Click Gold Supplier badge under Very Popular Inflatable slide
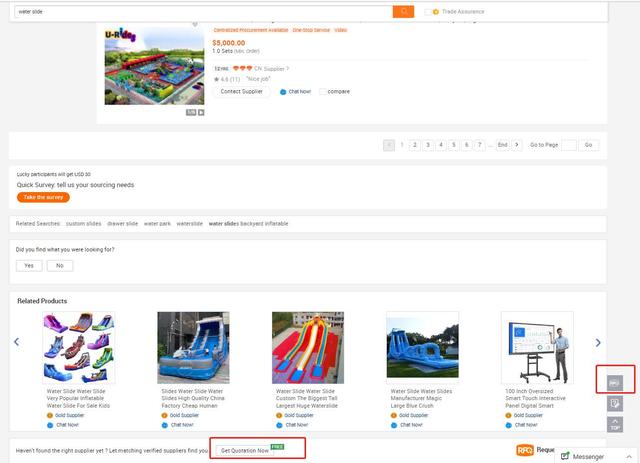This screenshot has height=463, width=640. [50, 415]
